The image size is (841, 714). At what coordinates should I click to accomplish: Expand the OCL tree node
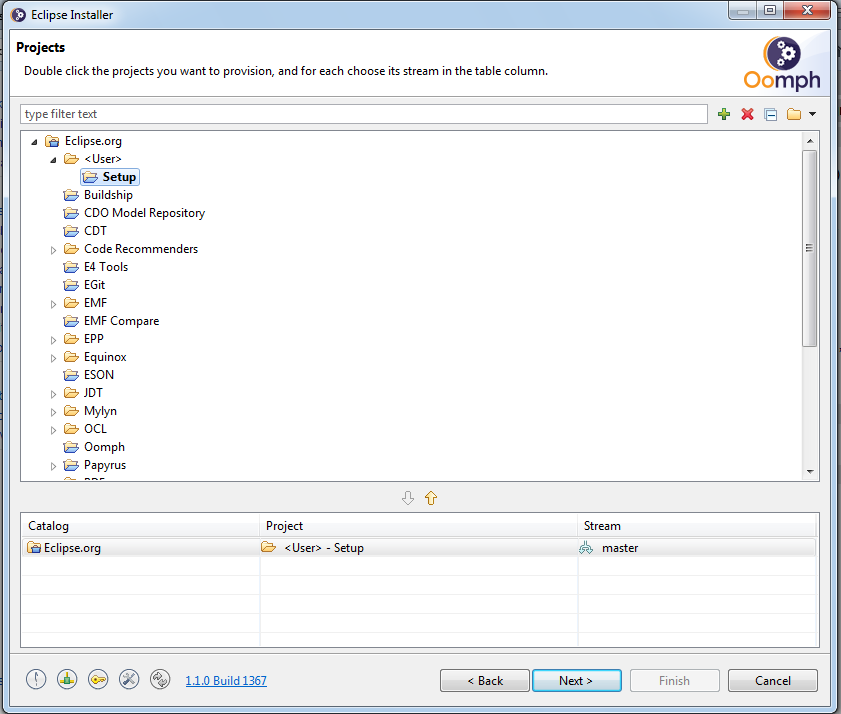pyautogui.click(x=53, y=430)
